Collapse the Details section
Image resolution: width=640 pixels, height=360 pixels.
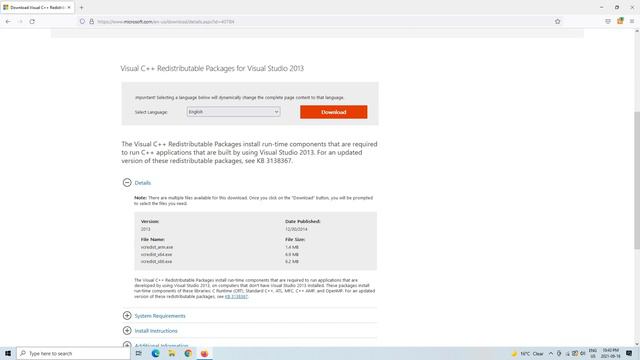click(x=127, y=182)
